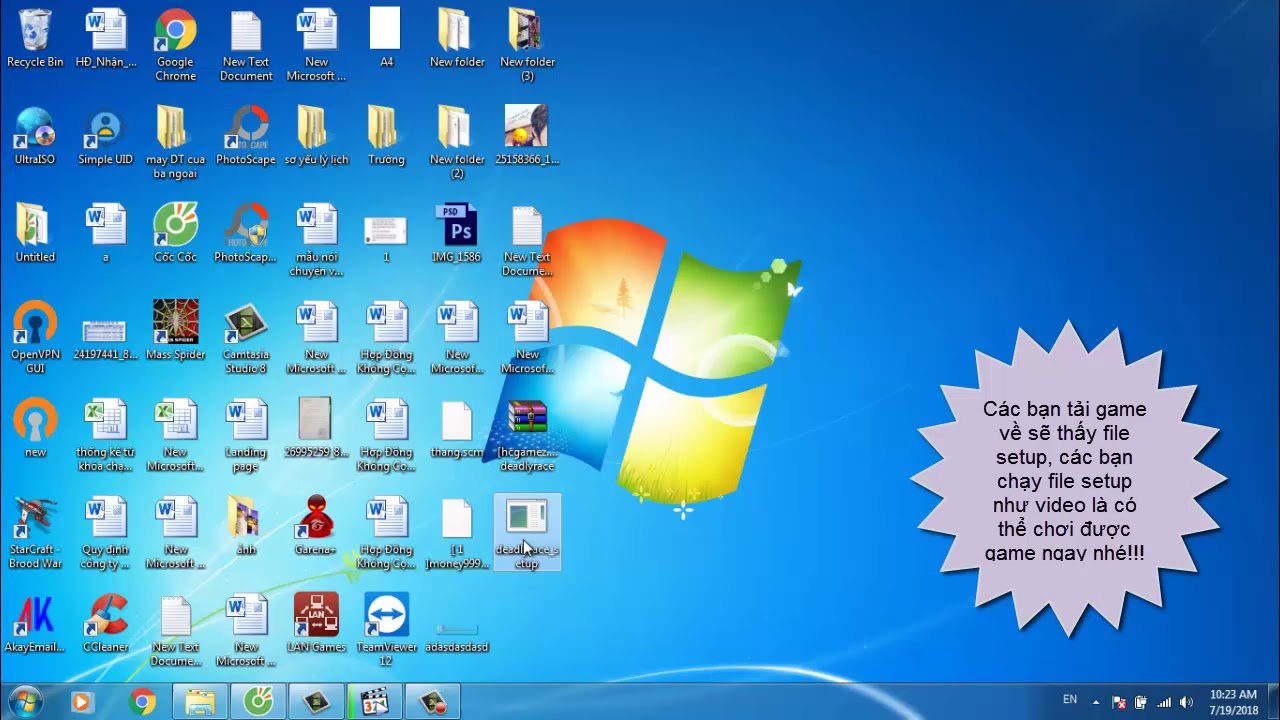This screenshot has width=1280, height=720.
Task: Select the StarCraft - Brood War shortcut
Action: pos(35,533)
